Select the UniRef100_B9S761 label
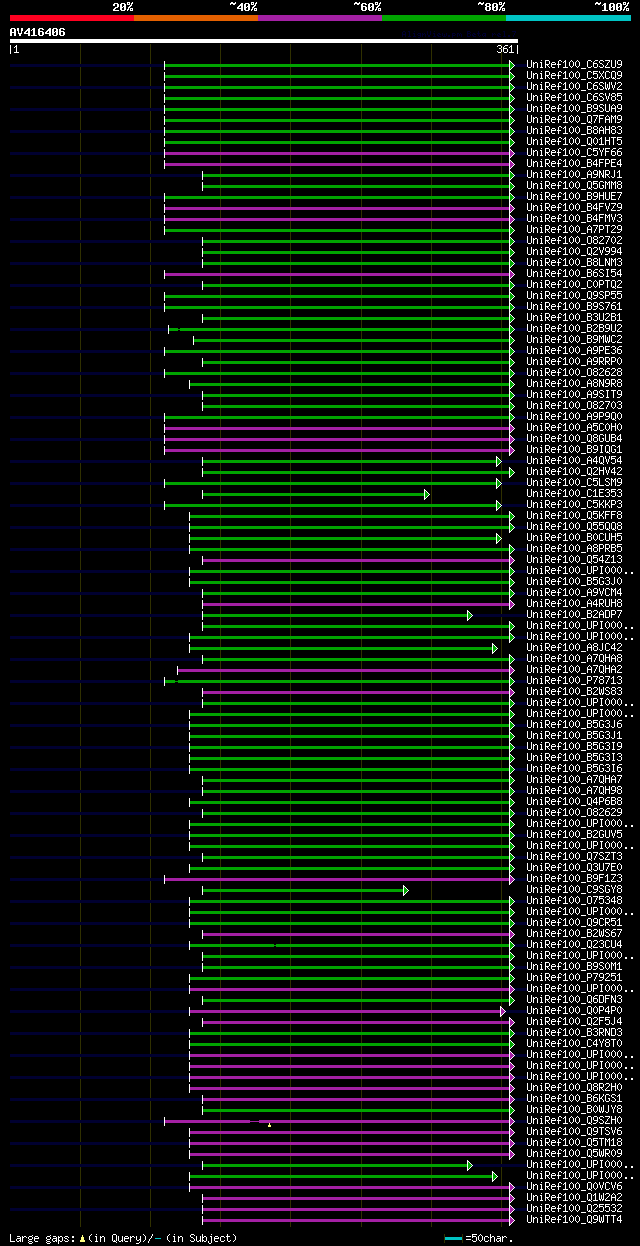The image size is (640, 1246). [574, 307]
